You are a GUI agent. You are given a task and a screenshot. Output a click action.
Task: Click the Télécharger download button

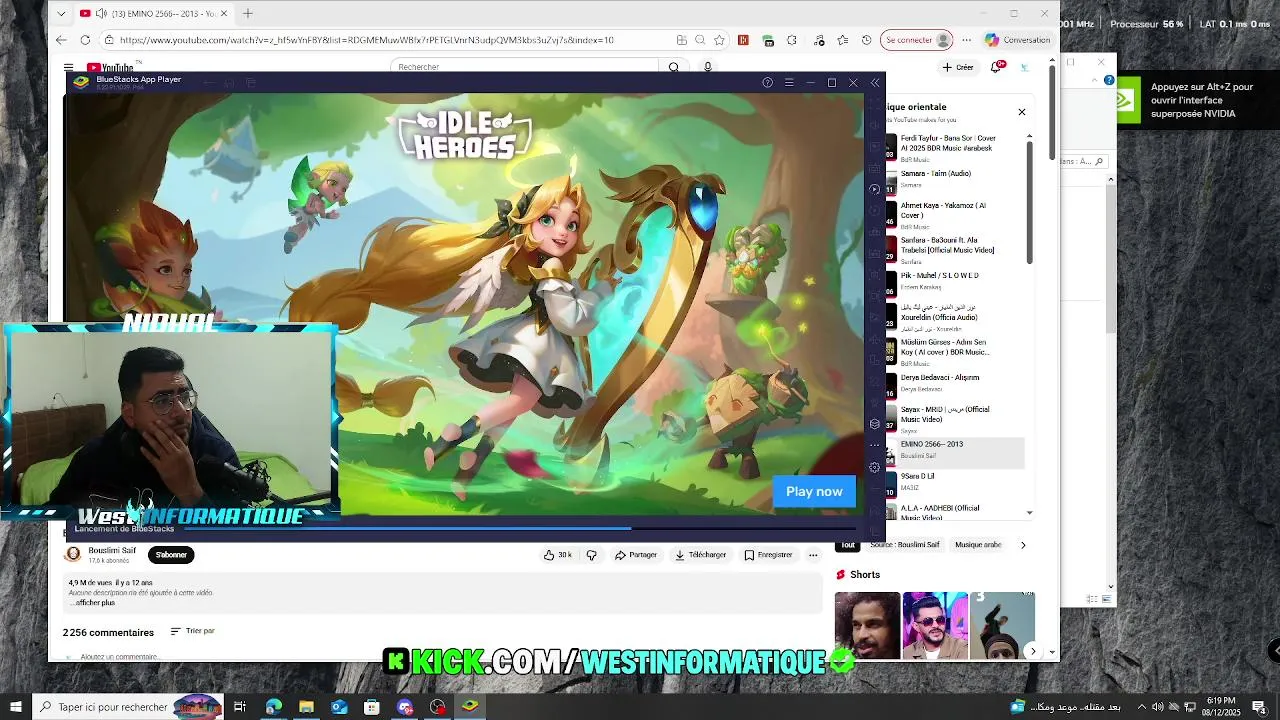700,555
